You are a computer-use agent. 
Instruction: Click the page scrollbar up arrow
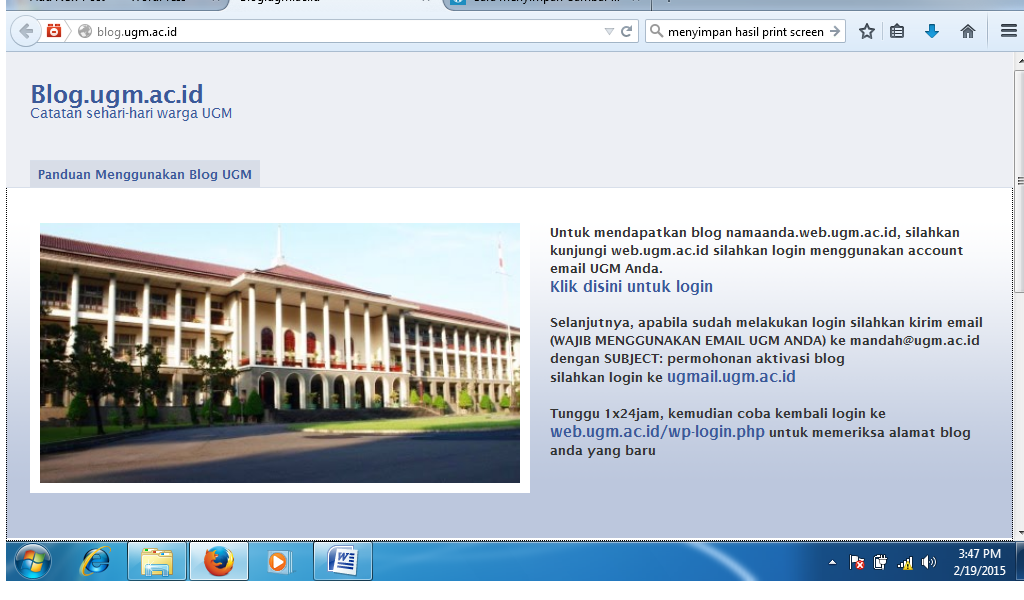[x=1019, y=60]
